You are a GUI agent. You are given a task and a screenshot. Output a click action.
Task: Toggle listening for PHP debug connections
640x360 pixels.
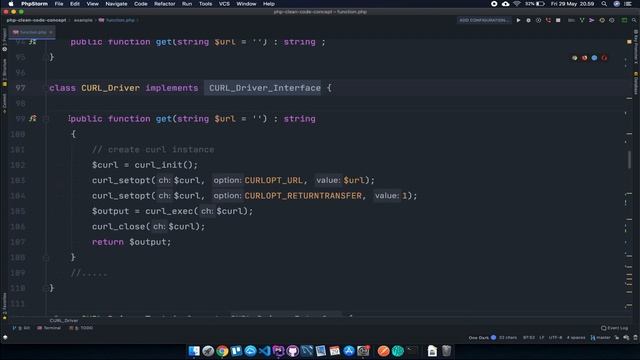click(x=548, y=20)
